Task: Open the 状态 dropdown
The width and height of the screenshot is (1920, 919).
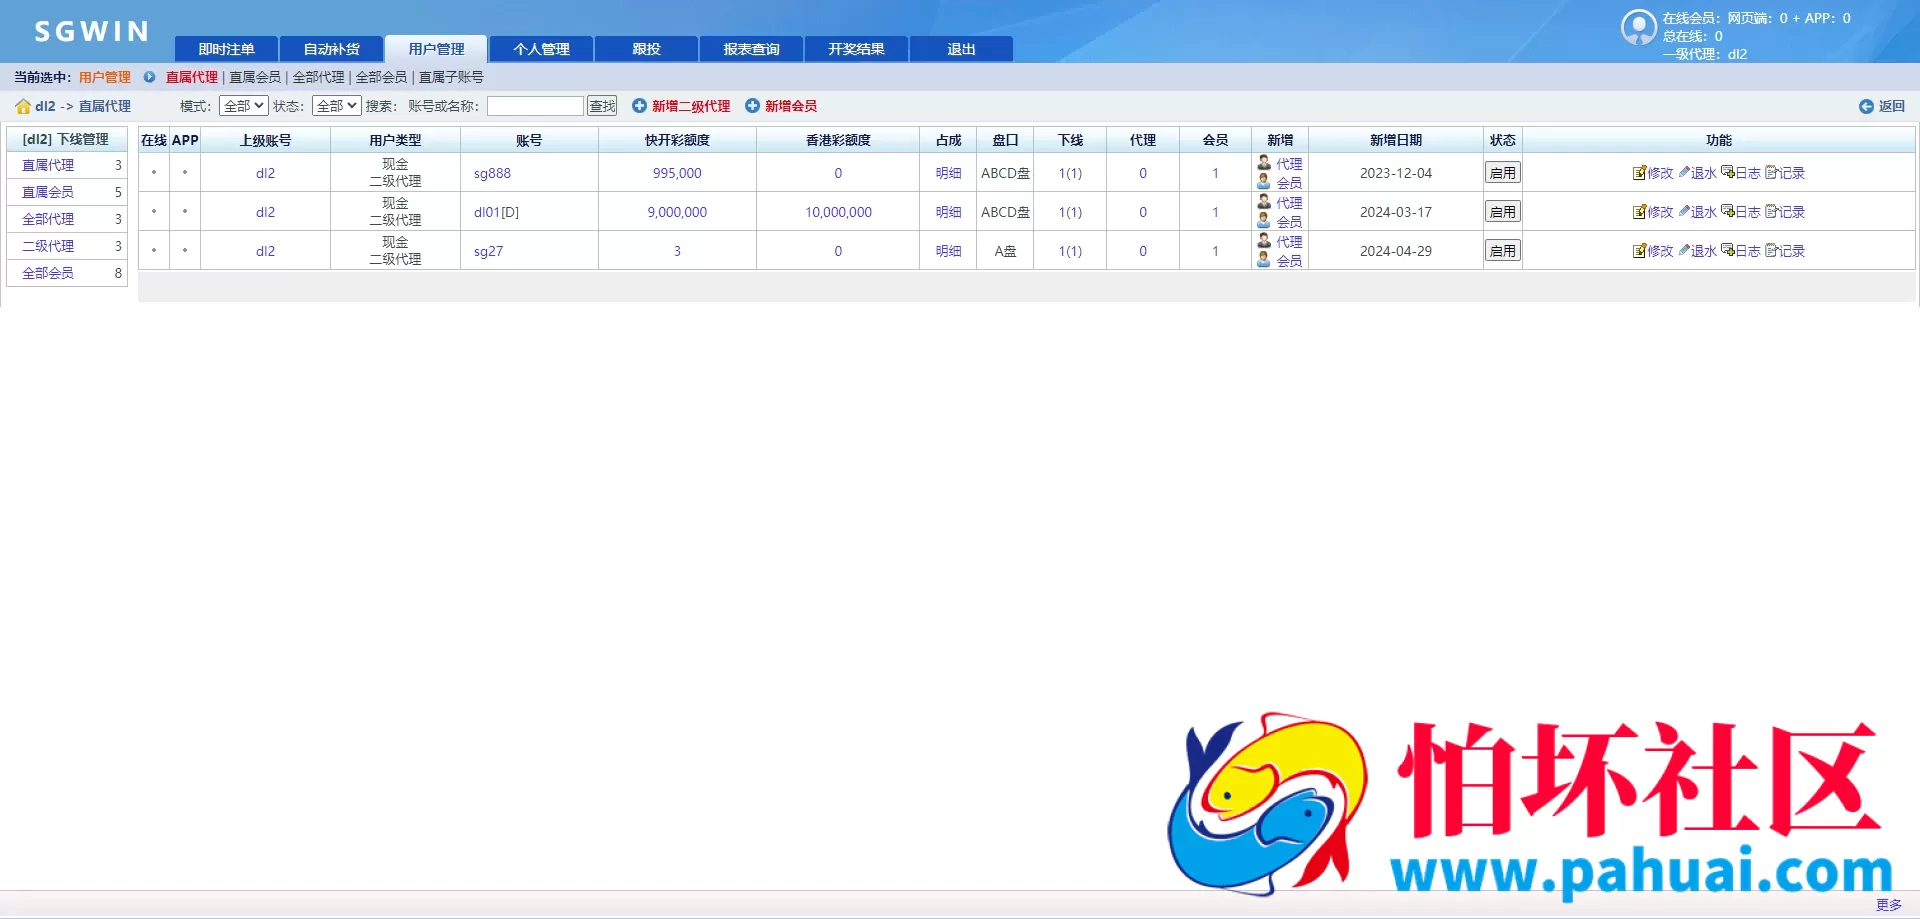Action: [x=336, y=106]
